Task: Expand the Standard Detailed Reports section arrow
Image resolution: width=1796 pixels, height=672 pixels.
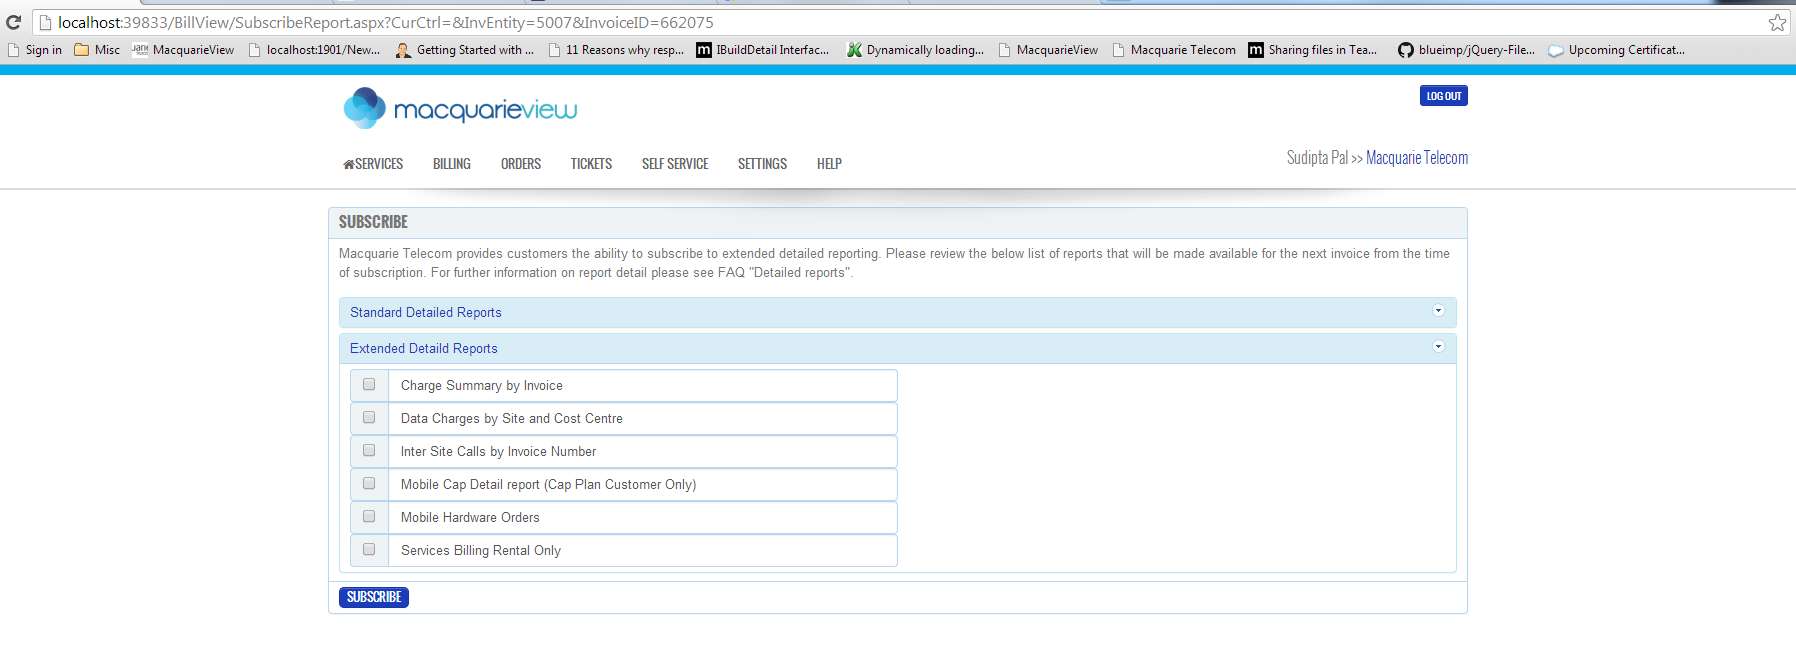Action: click(x=1438, y=311)
